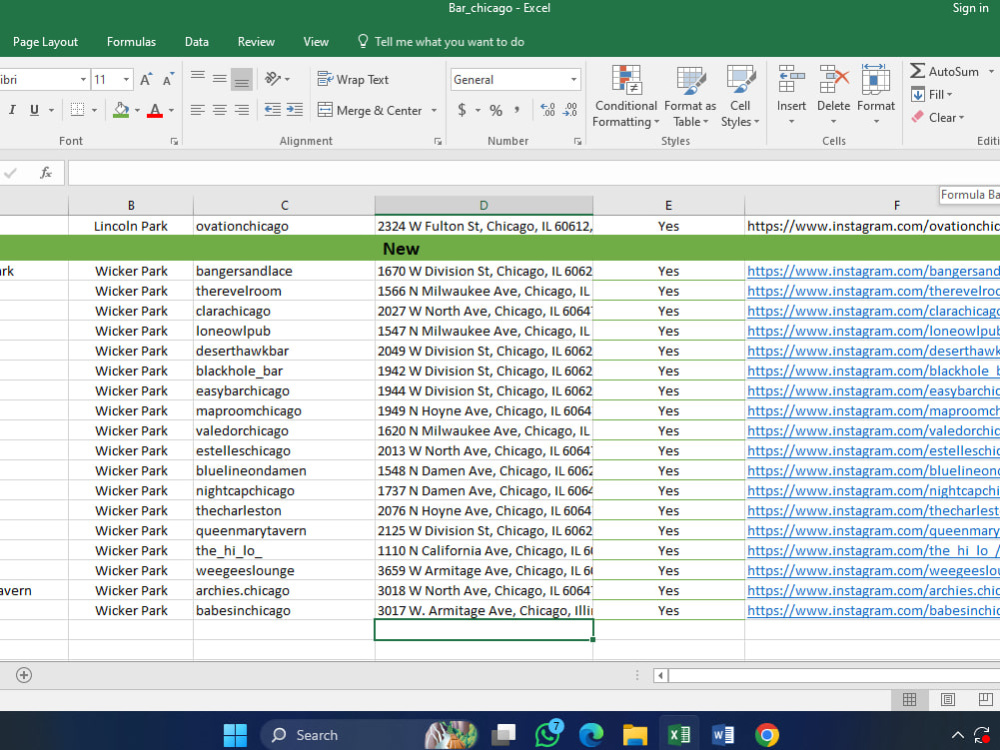Open Font settings dialog launcher

[x=174, y=142]
